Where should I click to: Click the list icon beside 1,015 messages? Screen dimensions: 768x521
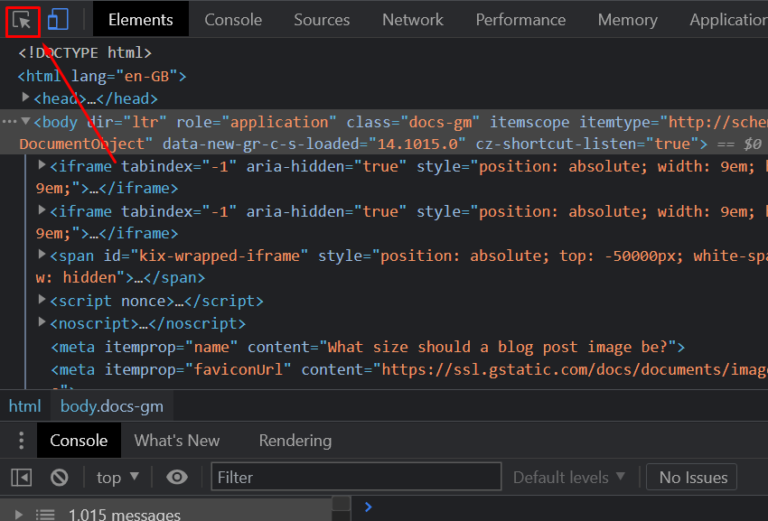(x=45, y=514)
